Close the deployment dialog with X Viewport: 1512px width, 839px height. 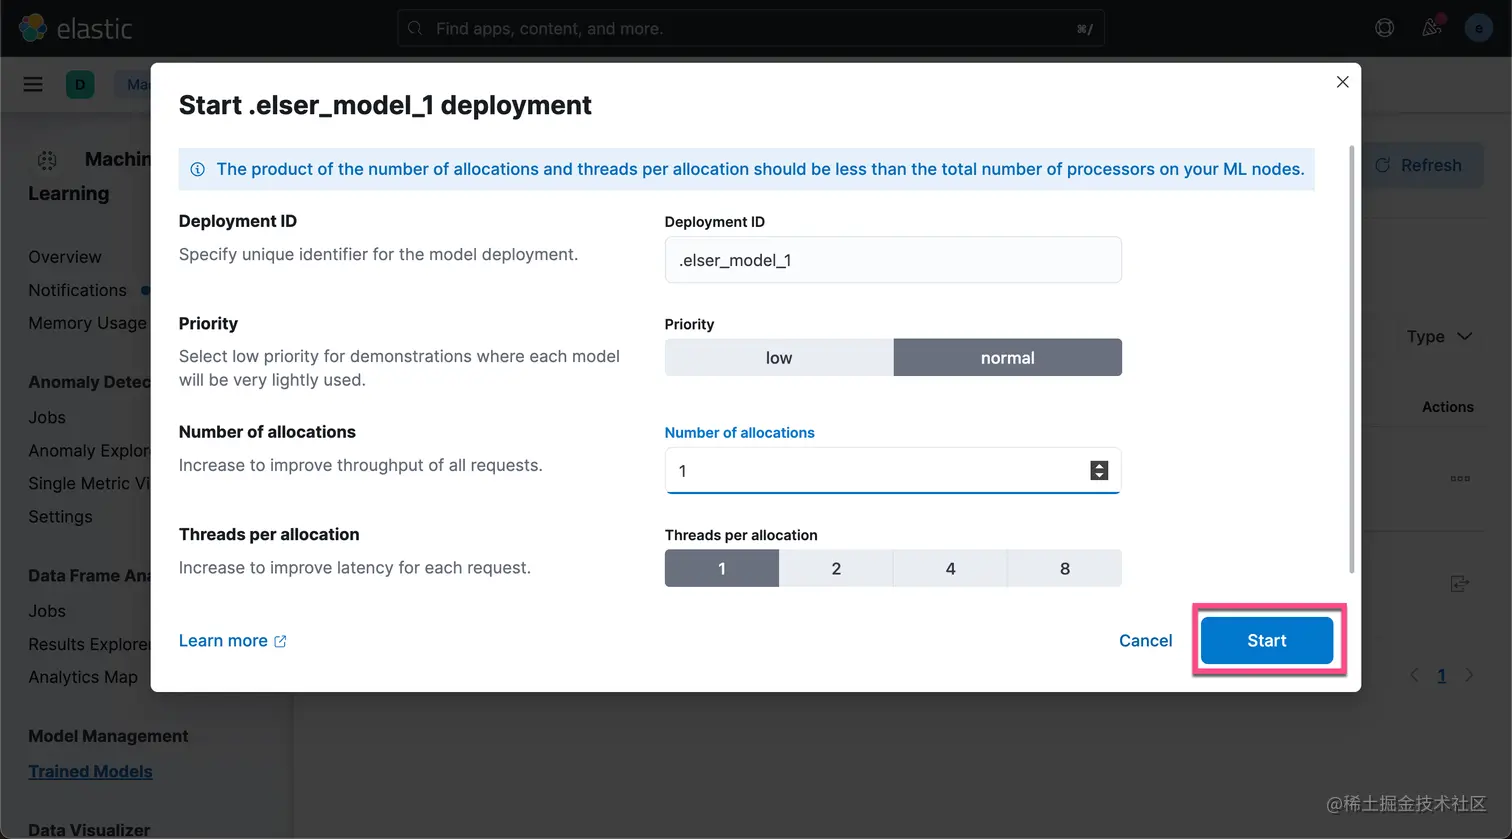point(1342,82)
